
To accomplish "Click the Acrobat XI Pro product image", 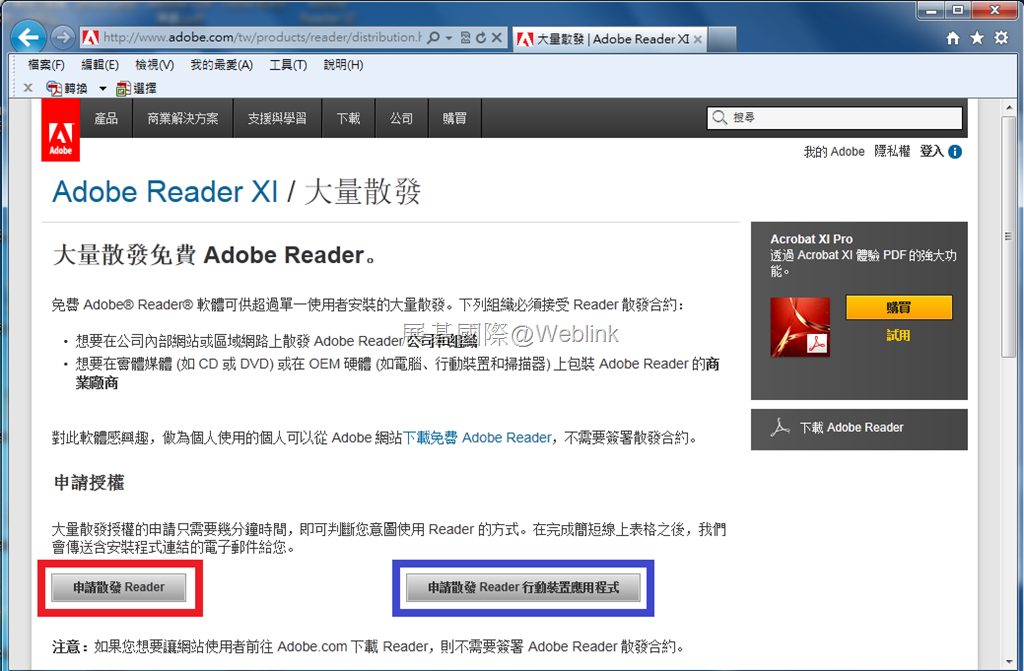I will [x=800, y=327].
